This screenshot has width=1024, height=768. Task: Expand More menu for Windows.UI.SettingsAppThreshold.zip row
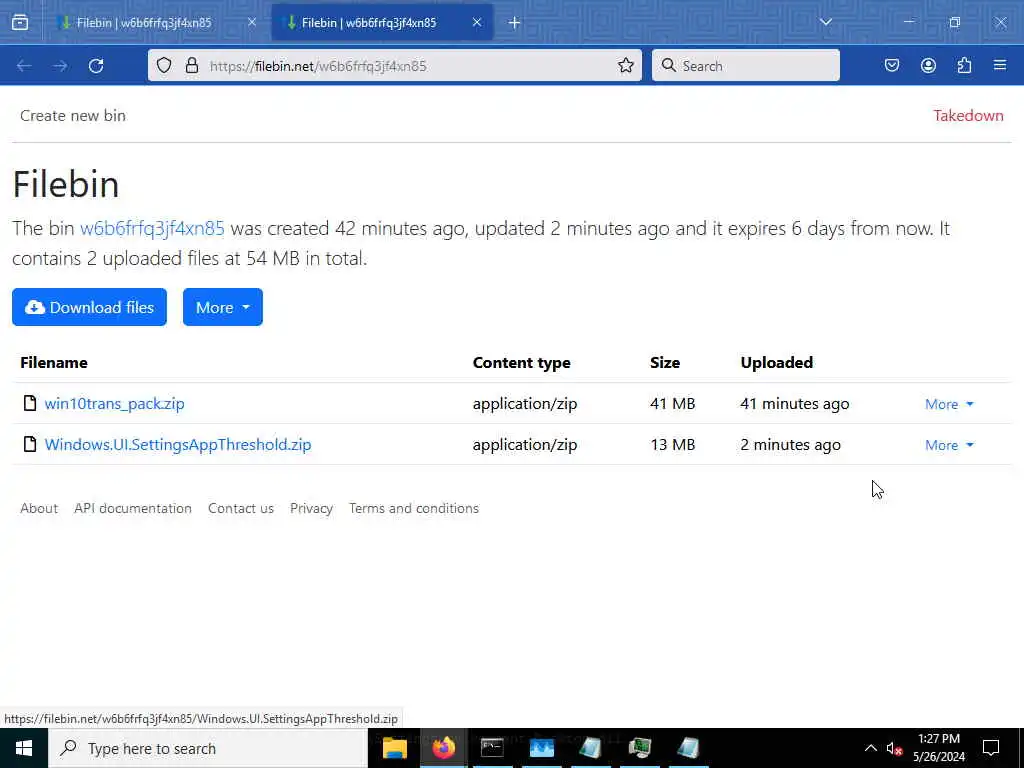tap(949, 445)
